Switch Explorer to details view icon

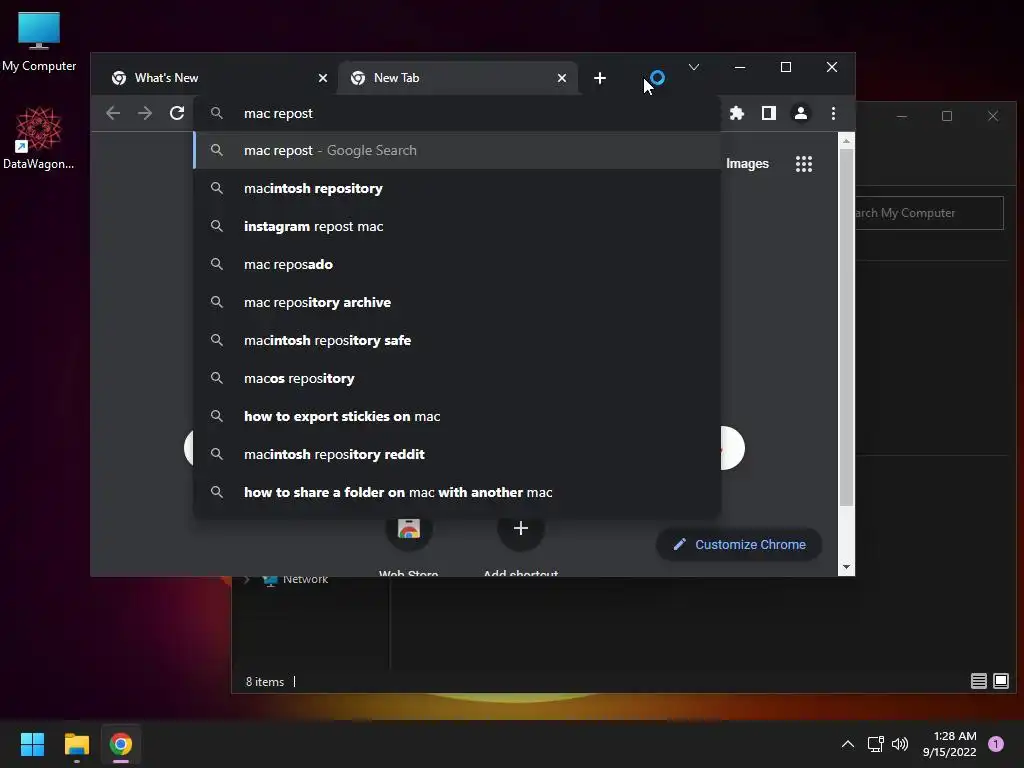978,681
